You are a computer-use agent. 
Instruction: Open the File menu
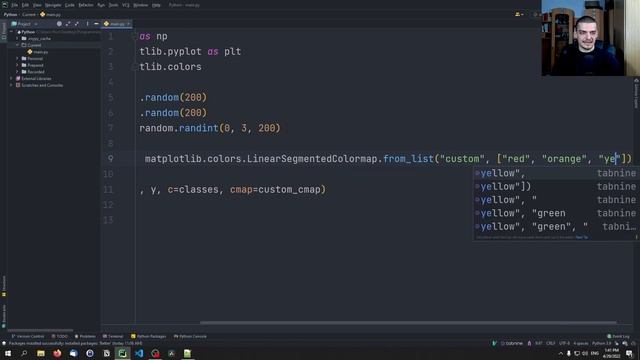point(15,5)
